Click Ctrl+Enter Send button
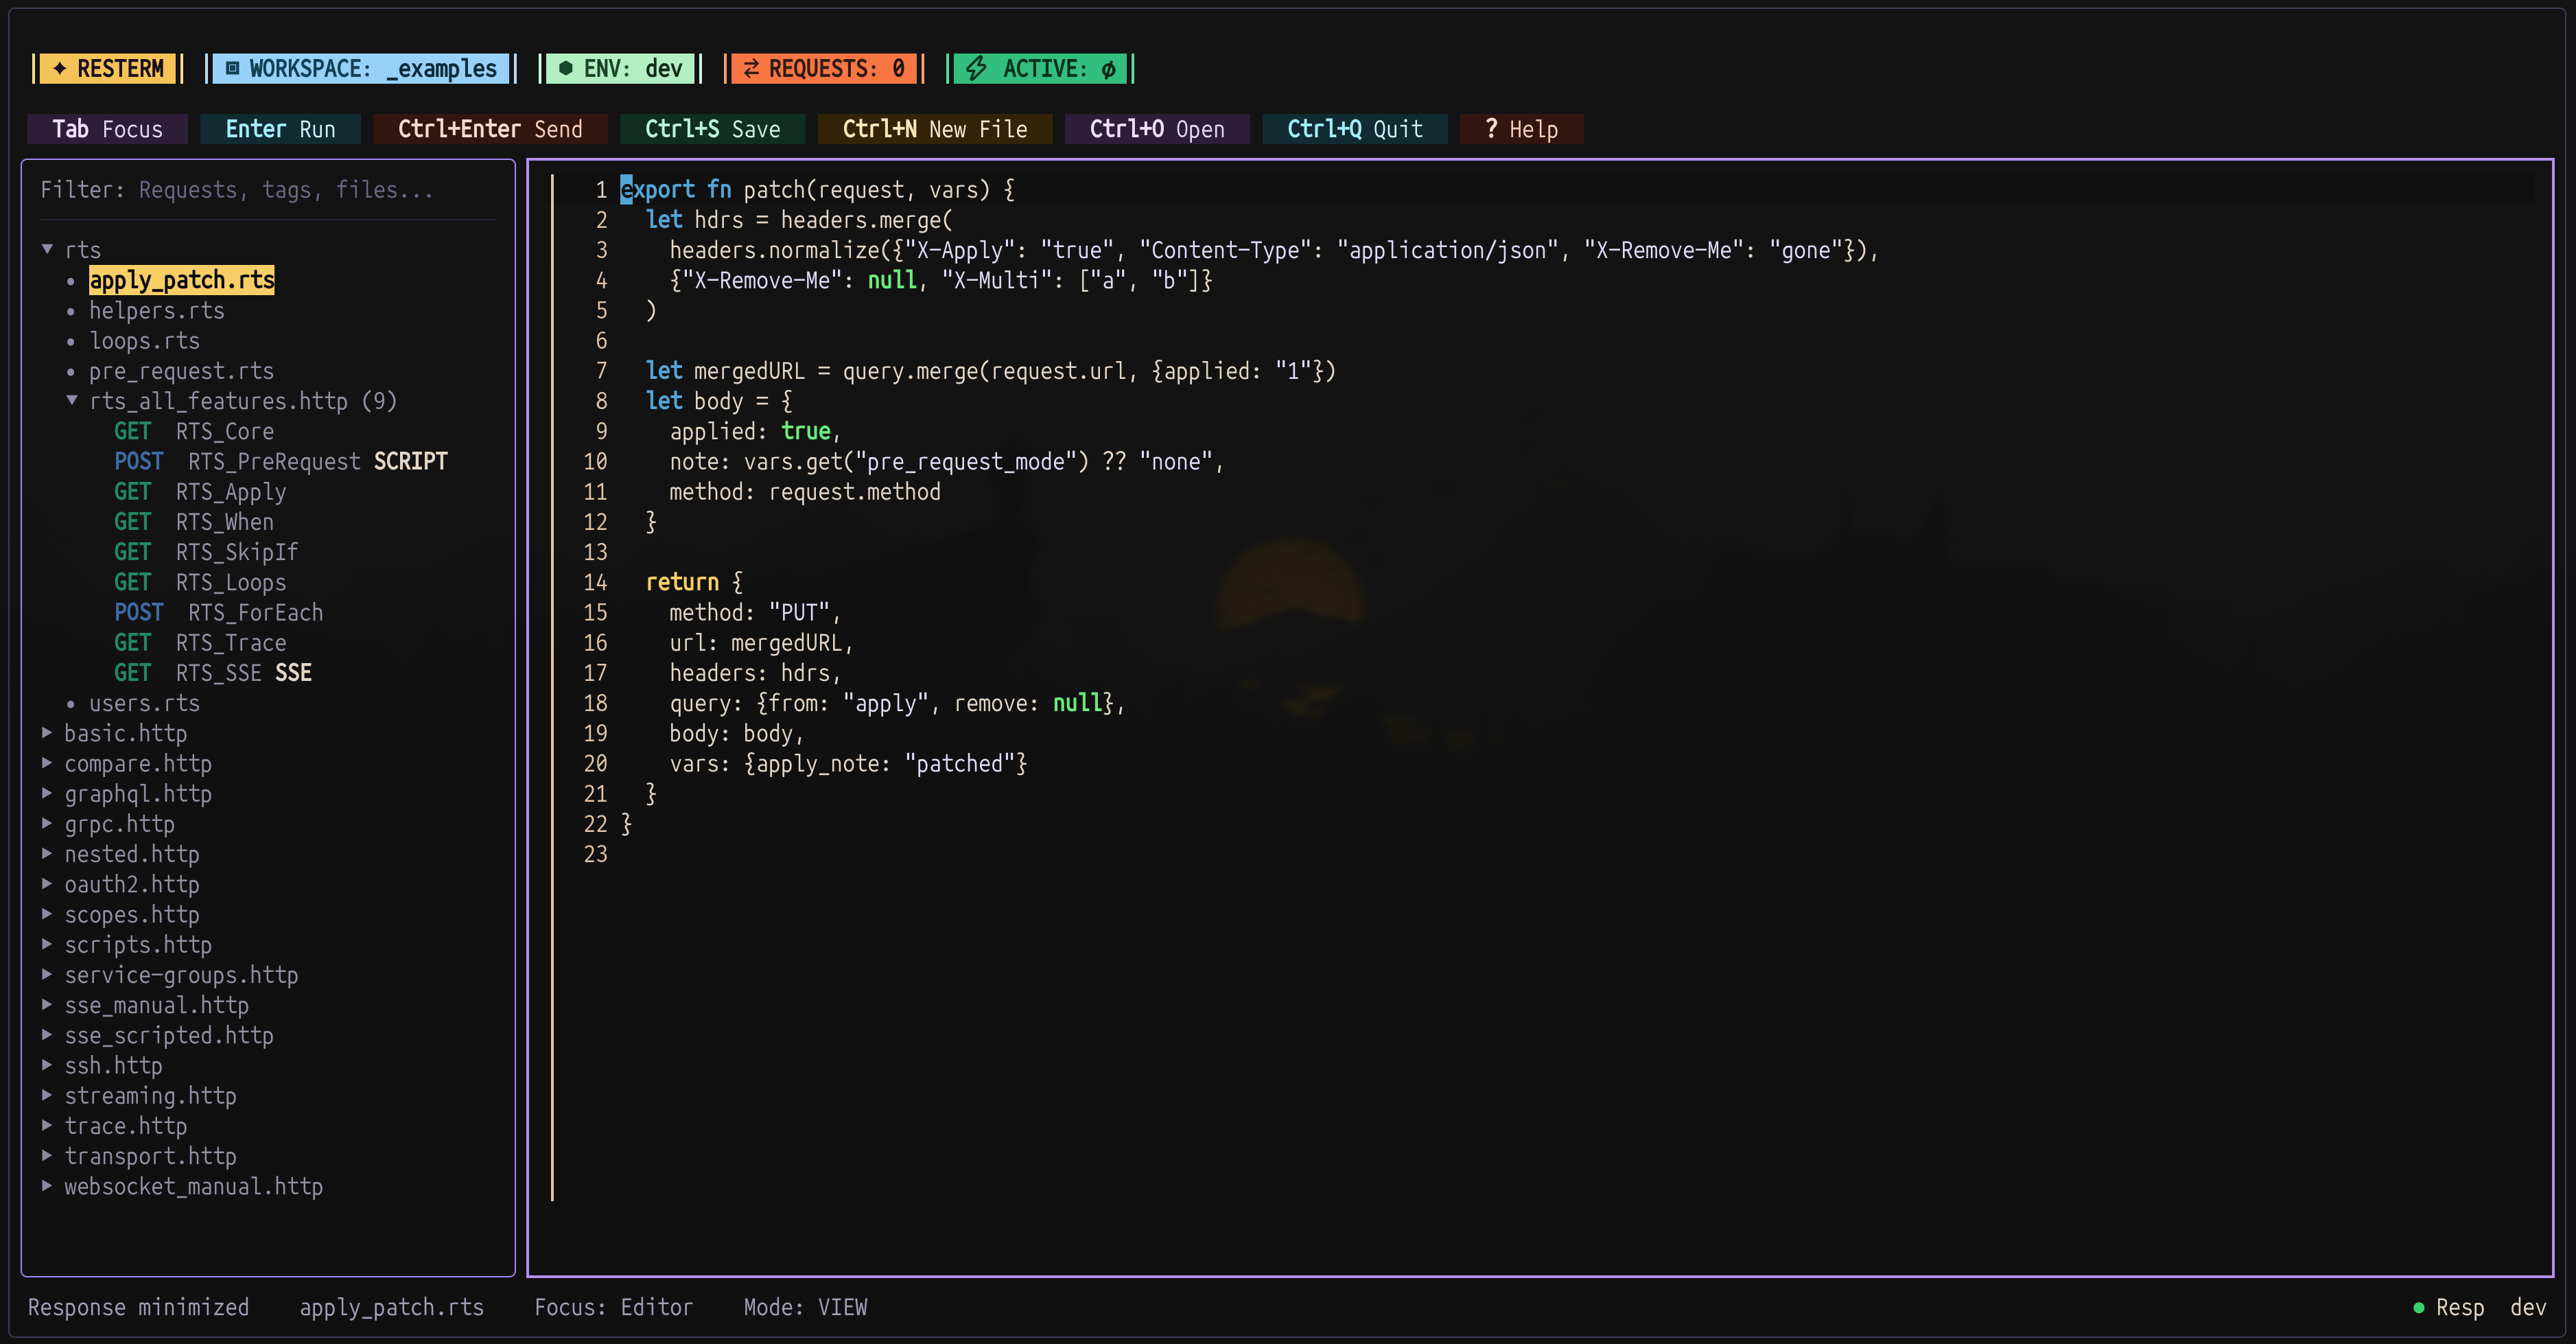 (490, 129)
